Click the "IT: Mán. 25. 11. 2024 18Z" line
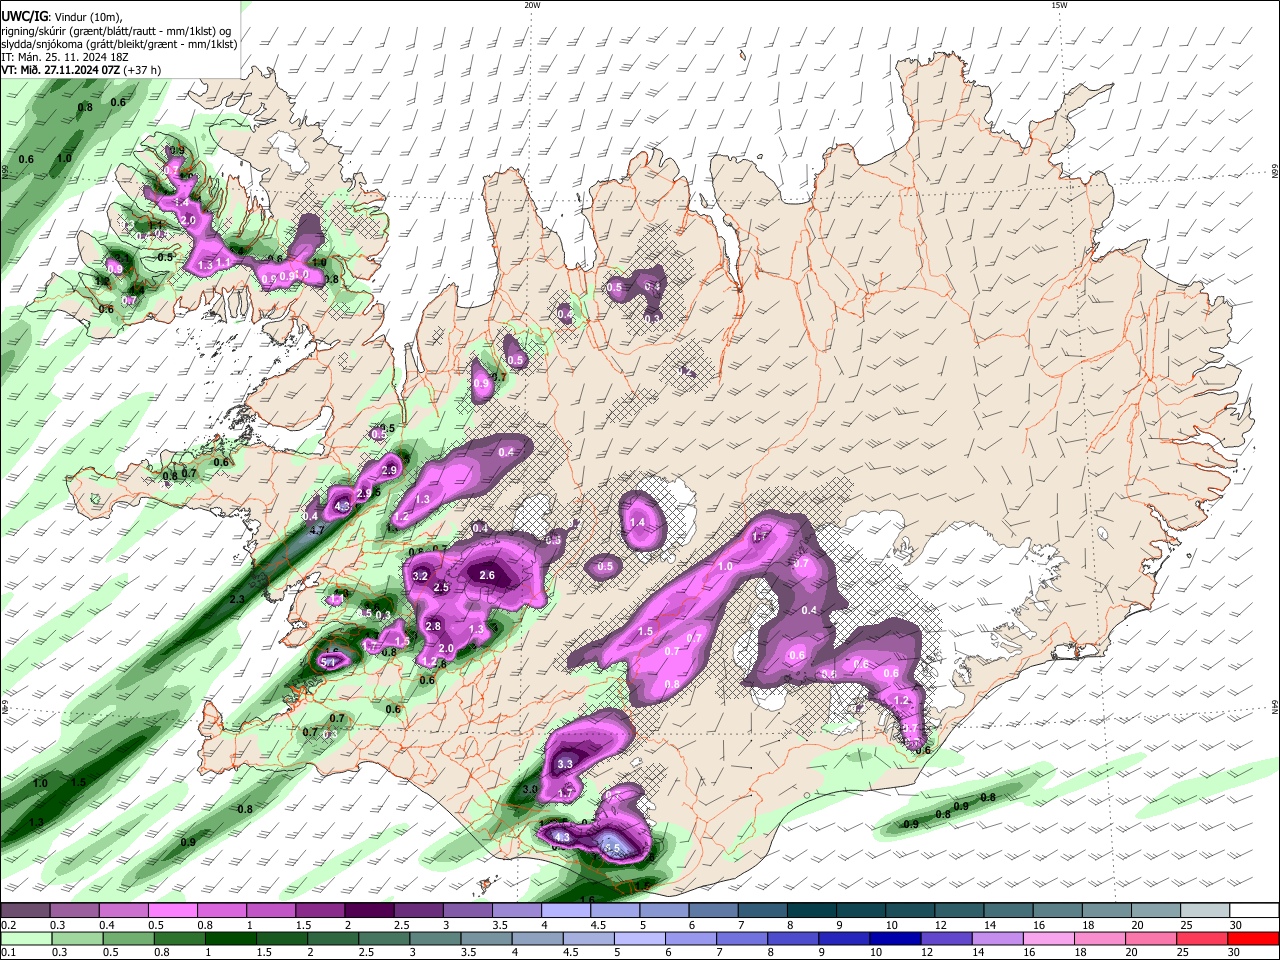The height and width of the screenshot is (960, 1280). [x=66, y=57]
